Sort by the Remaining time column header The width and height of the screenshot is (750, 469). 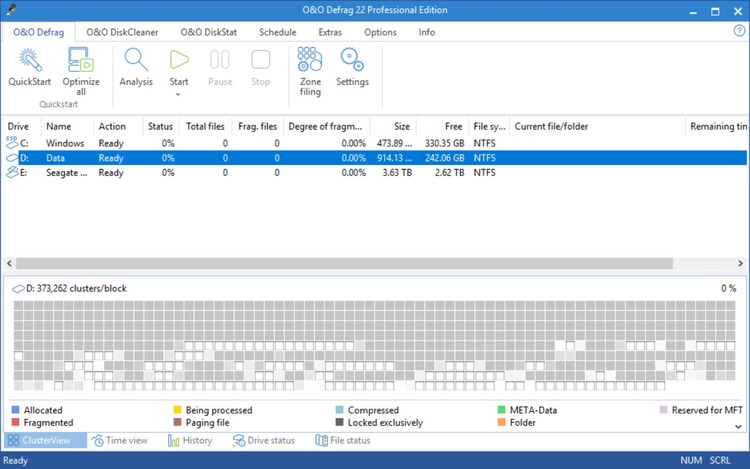pyautogui.click(x=718, y=126)
